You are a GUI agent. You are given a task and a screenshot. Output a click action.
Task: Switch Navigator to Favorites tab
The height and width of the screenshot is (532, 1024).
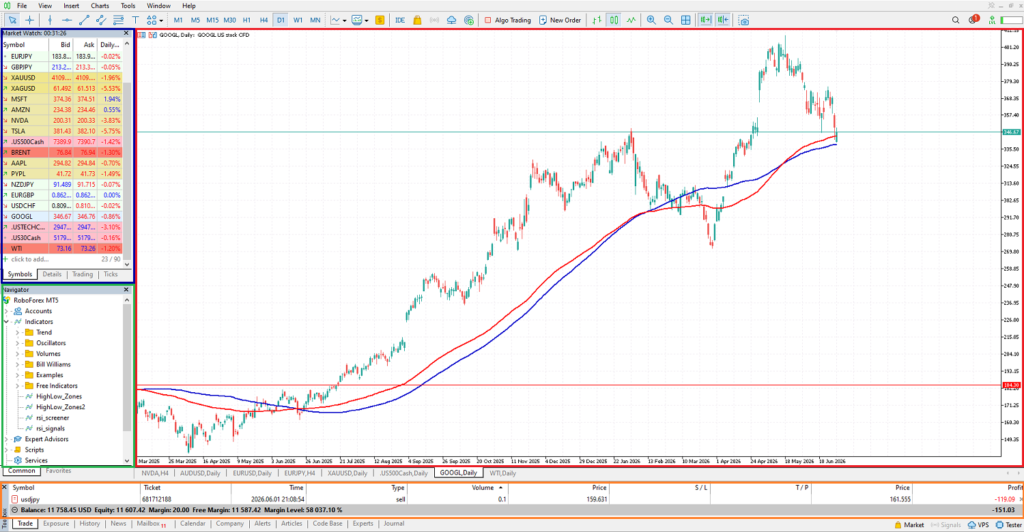tap(58, 471)
